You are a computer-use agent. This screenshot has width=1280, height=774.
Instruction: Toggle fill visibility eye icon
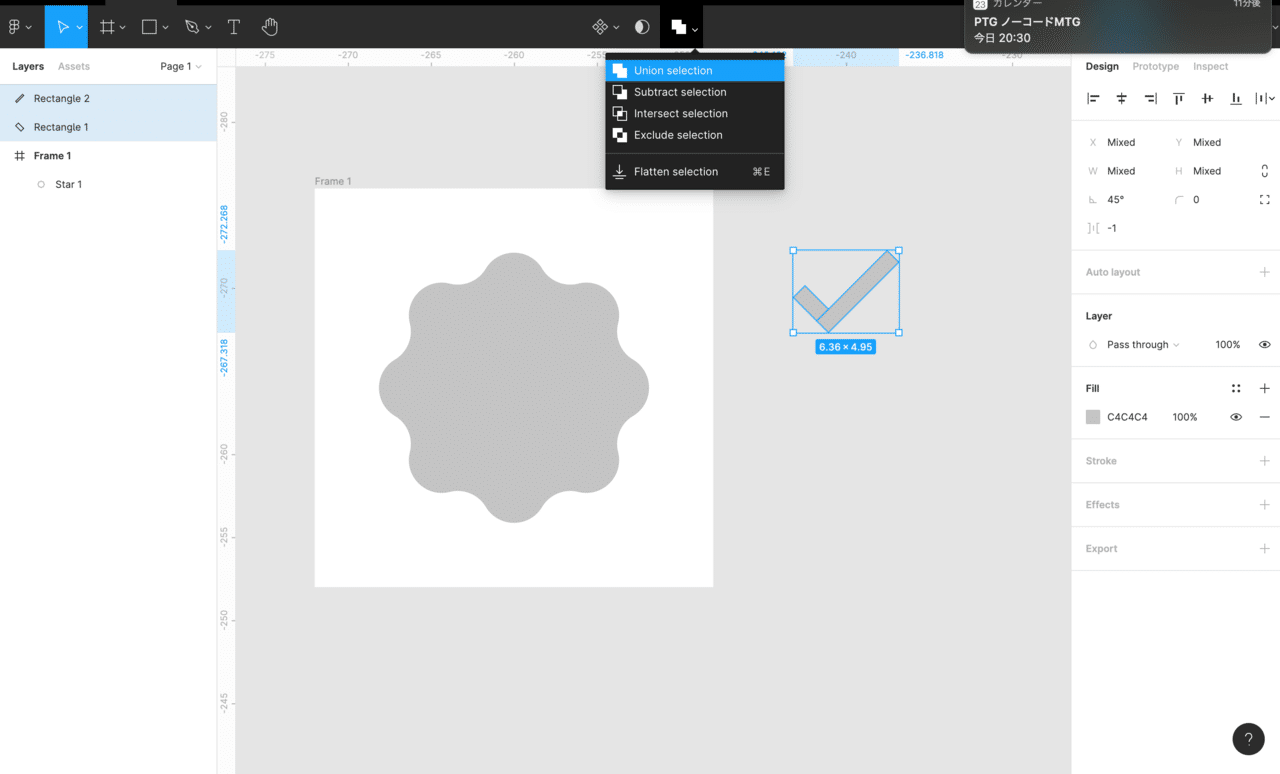click(1236, 417)
